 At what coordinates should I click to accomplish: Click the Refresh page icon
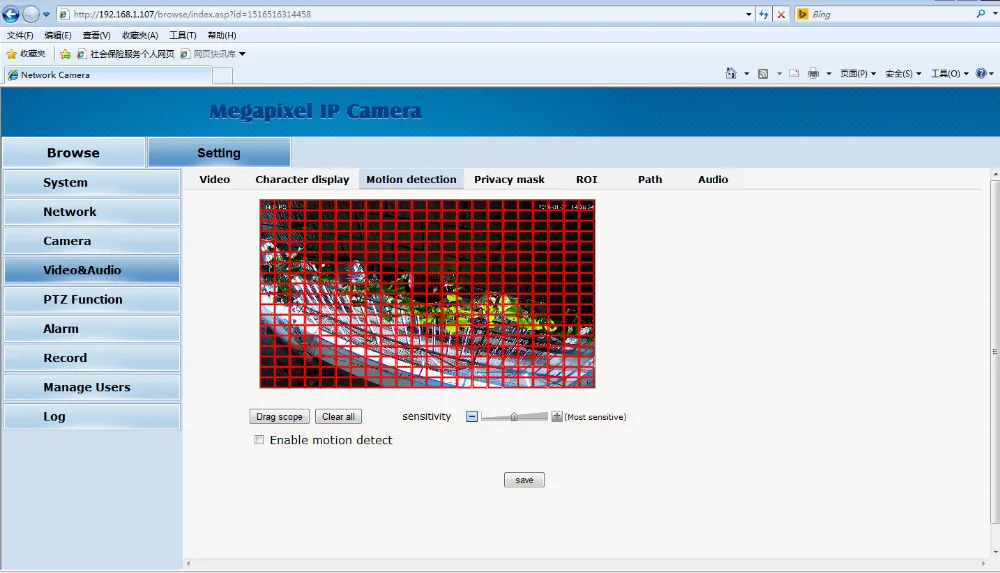click(763, 14)
